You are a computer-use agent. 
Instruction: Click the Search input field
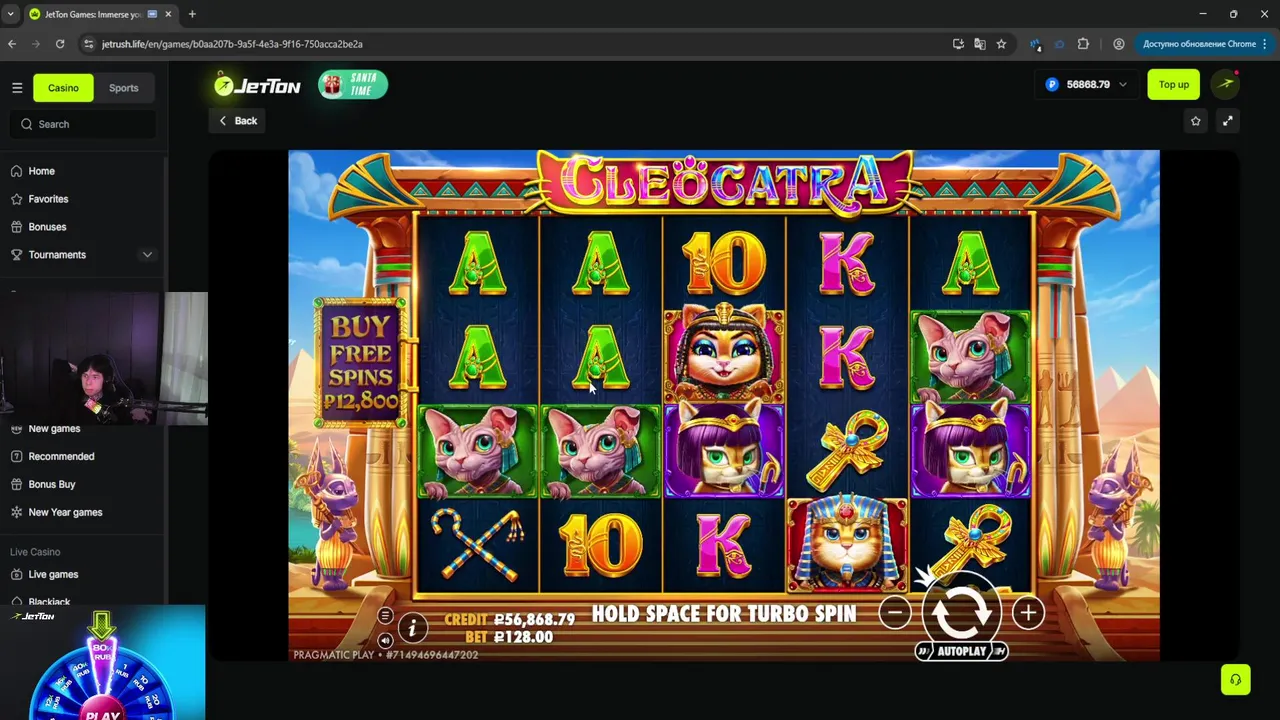click(83, 124)
